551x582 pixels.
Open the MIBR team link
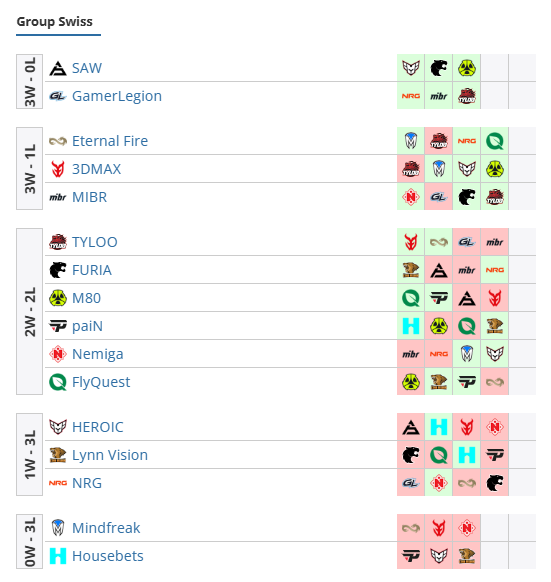(x=89, y=197)
